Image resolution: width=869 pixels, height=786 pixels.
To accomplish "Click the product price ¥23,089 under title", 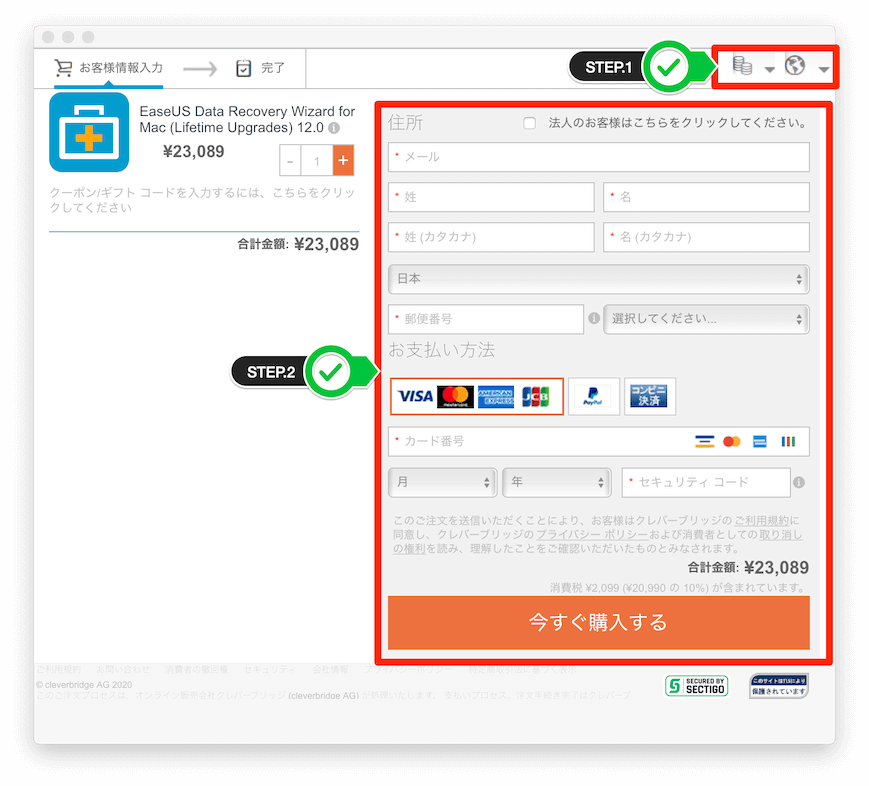I will click(193, 151).
